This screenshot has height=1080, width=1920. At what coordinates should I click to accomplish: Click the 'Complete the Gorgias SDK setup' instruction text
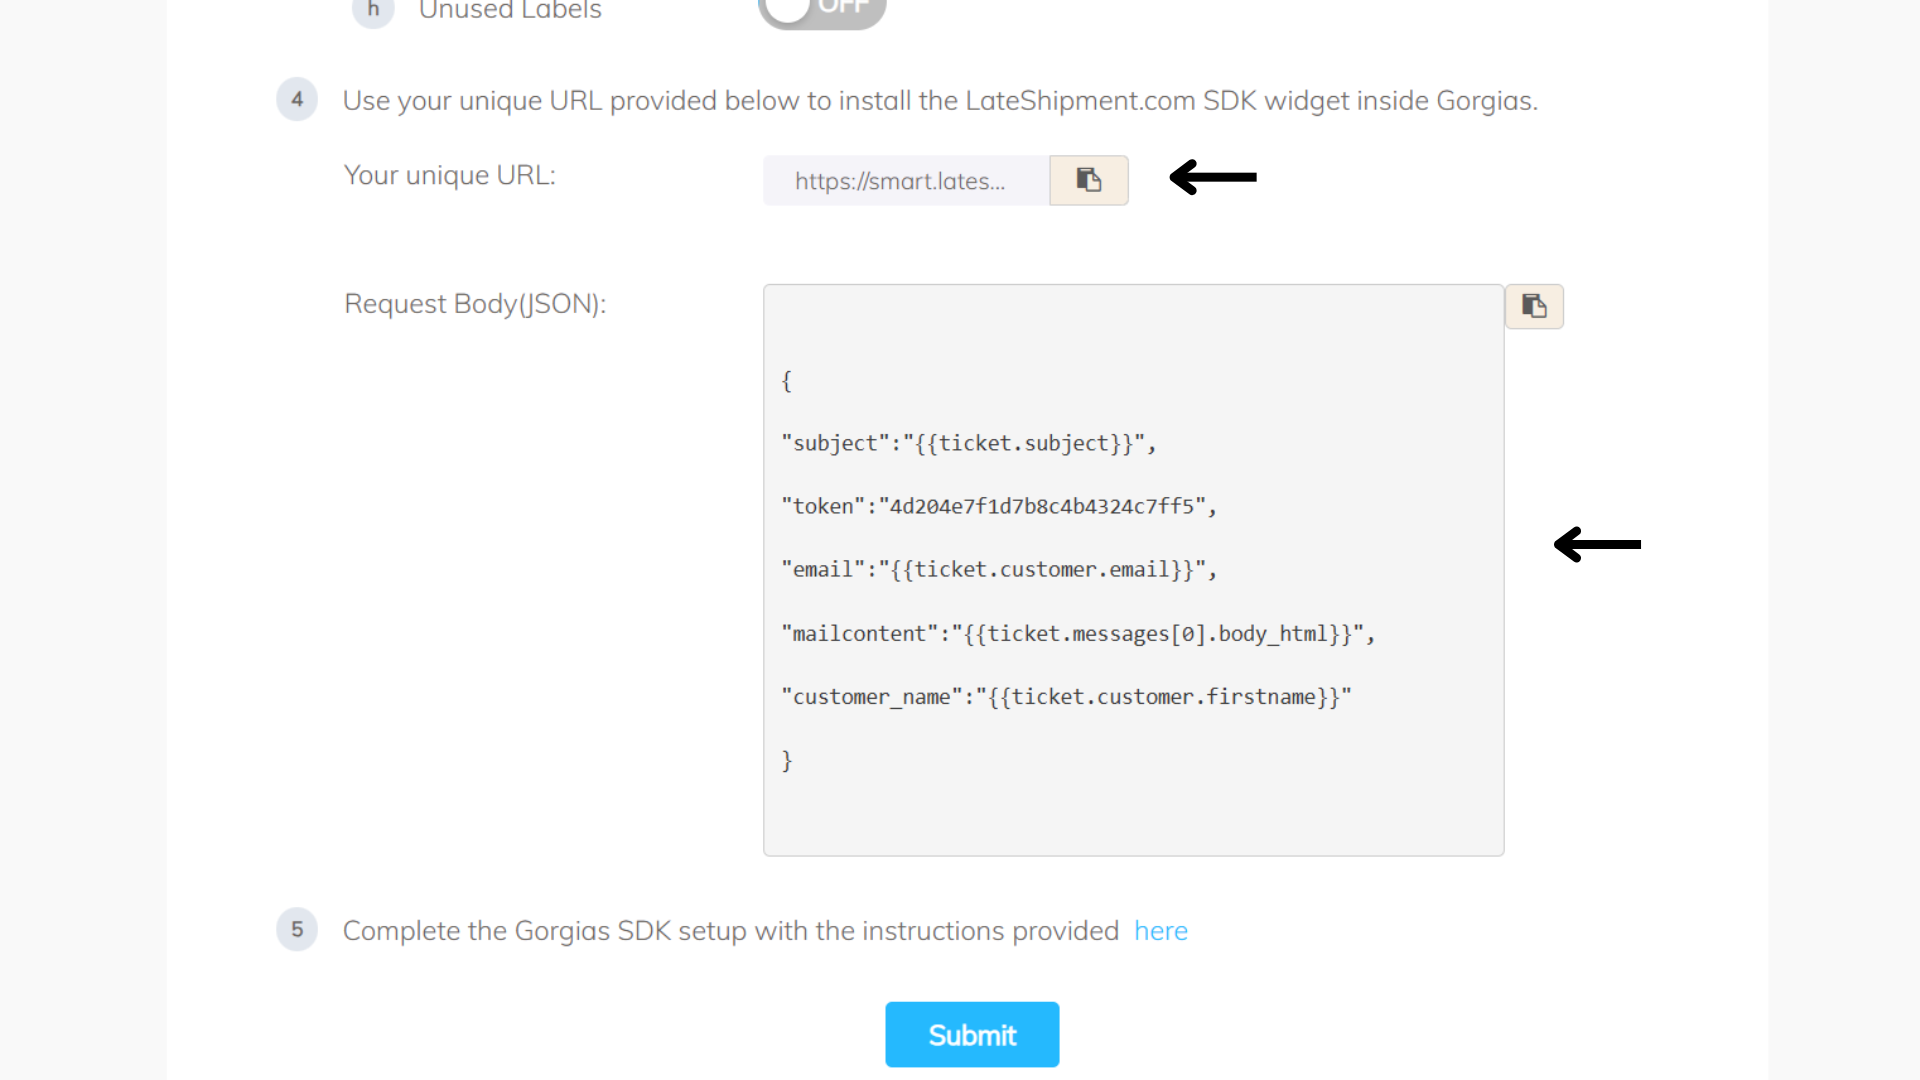point(731,931)
